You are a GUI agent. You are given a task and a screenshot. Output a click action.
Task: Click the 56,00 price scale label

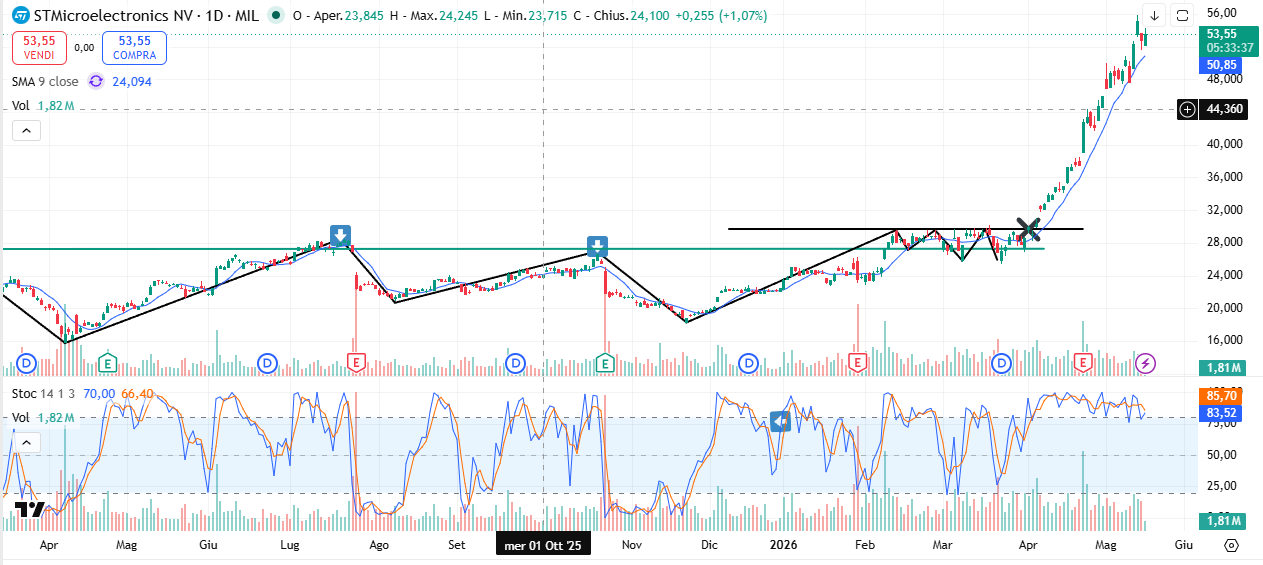(x=1222, y=13)
